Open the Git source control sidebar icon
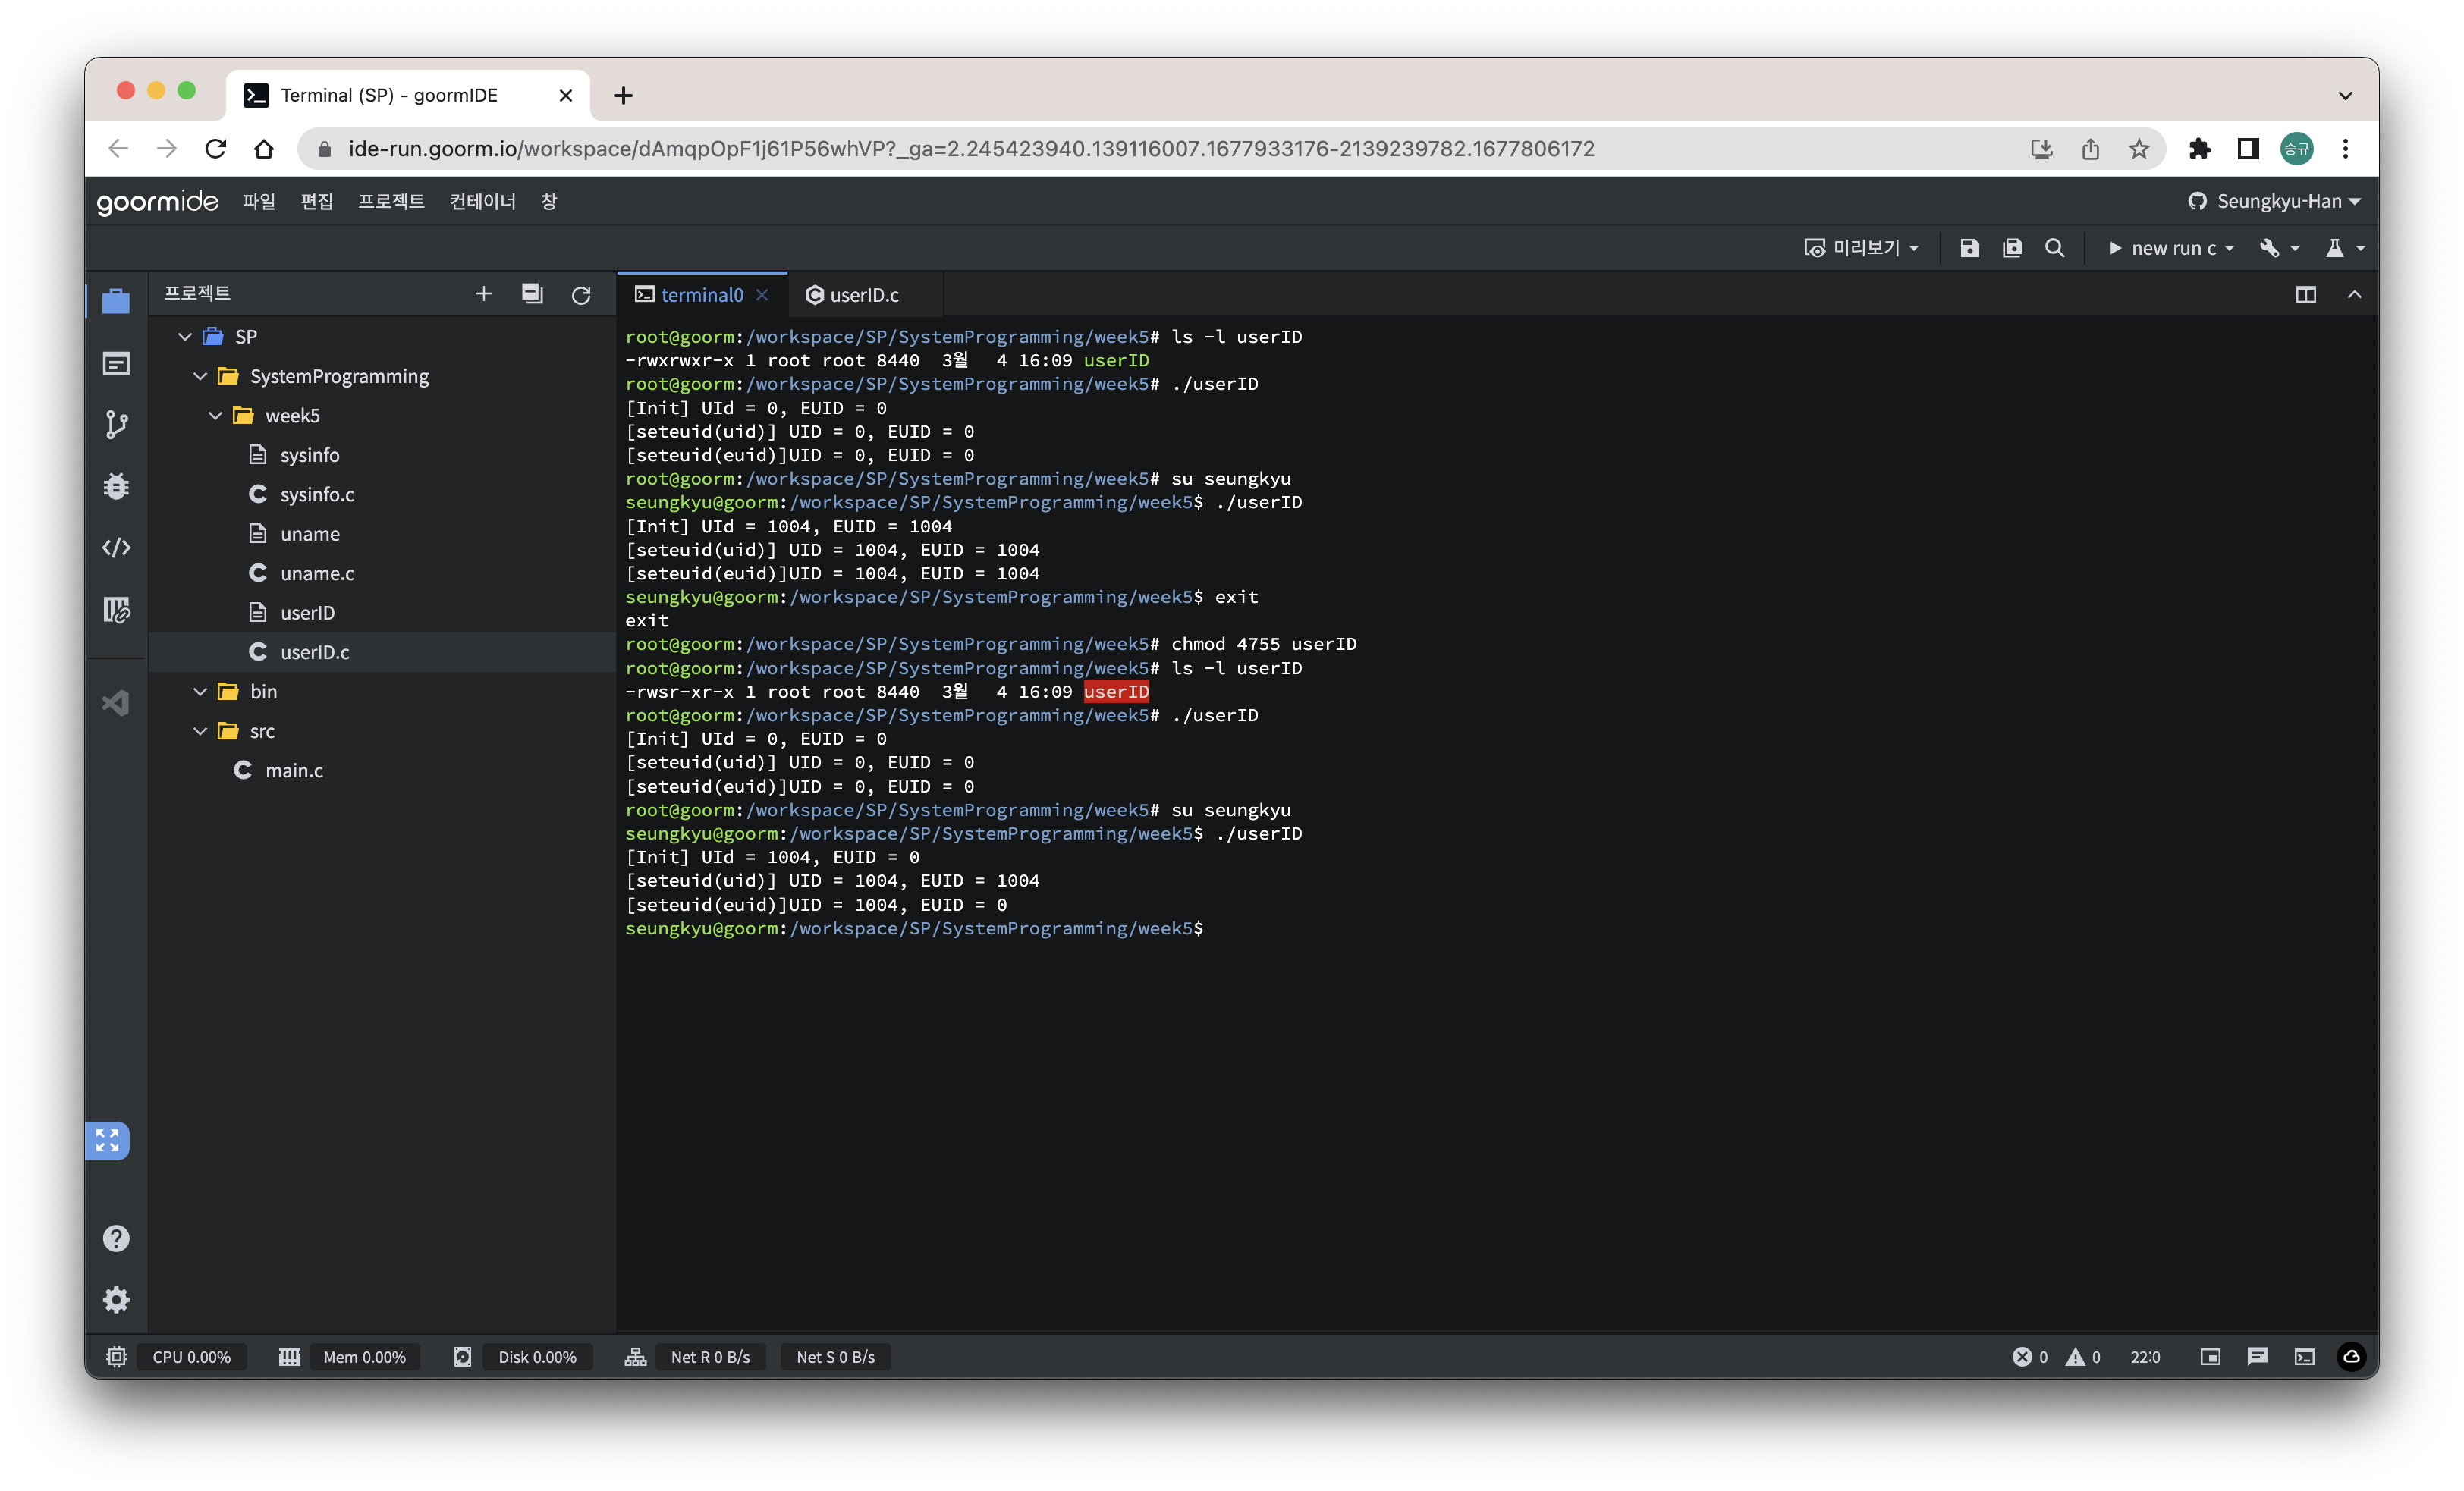This screenshot has width=2464, height=1491. click(x=116, y=425)
